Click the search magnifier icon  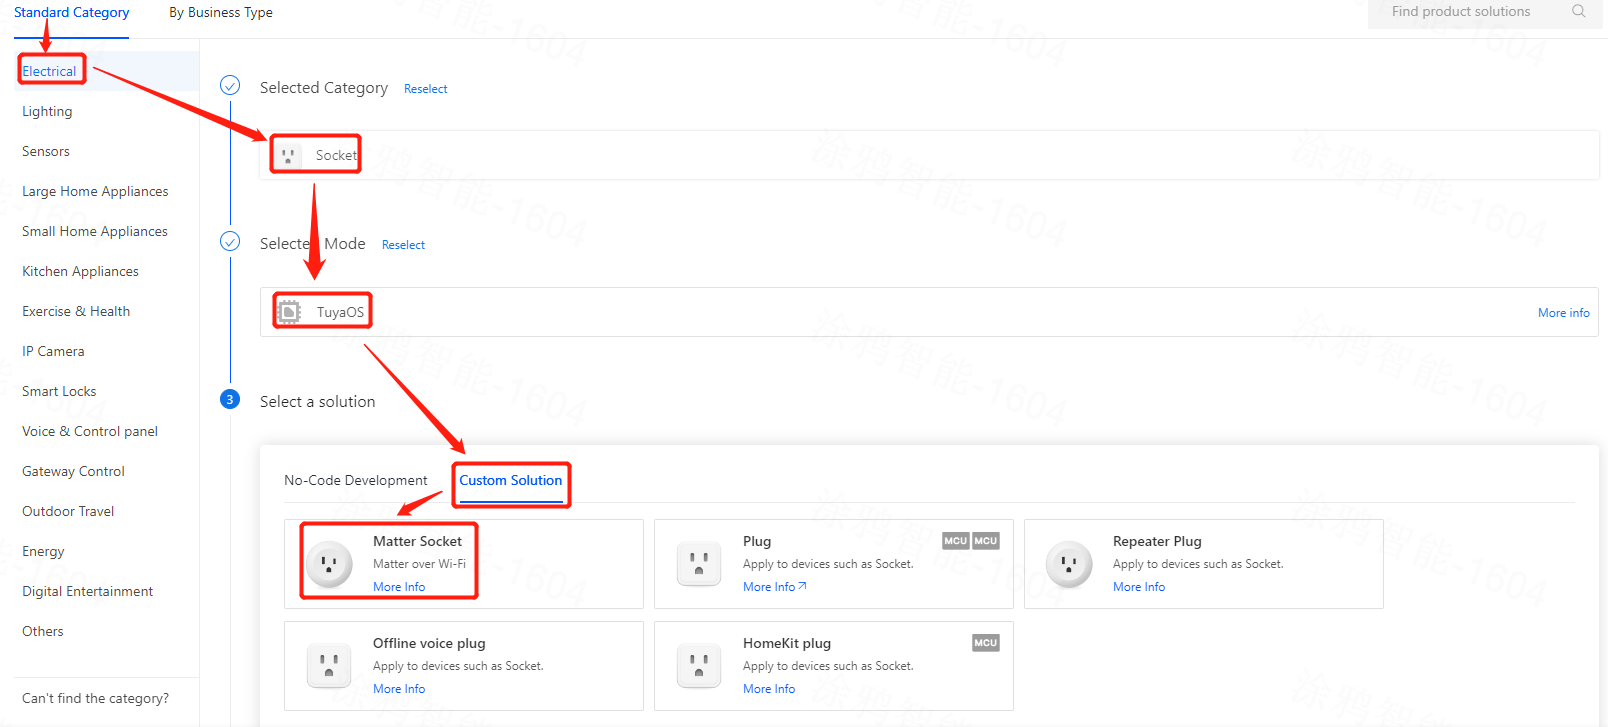(x=1578, y=12)
